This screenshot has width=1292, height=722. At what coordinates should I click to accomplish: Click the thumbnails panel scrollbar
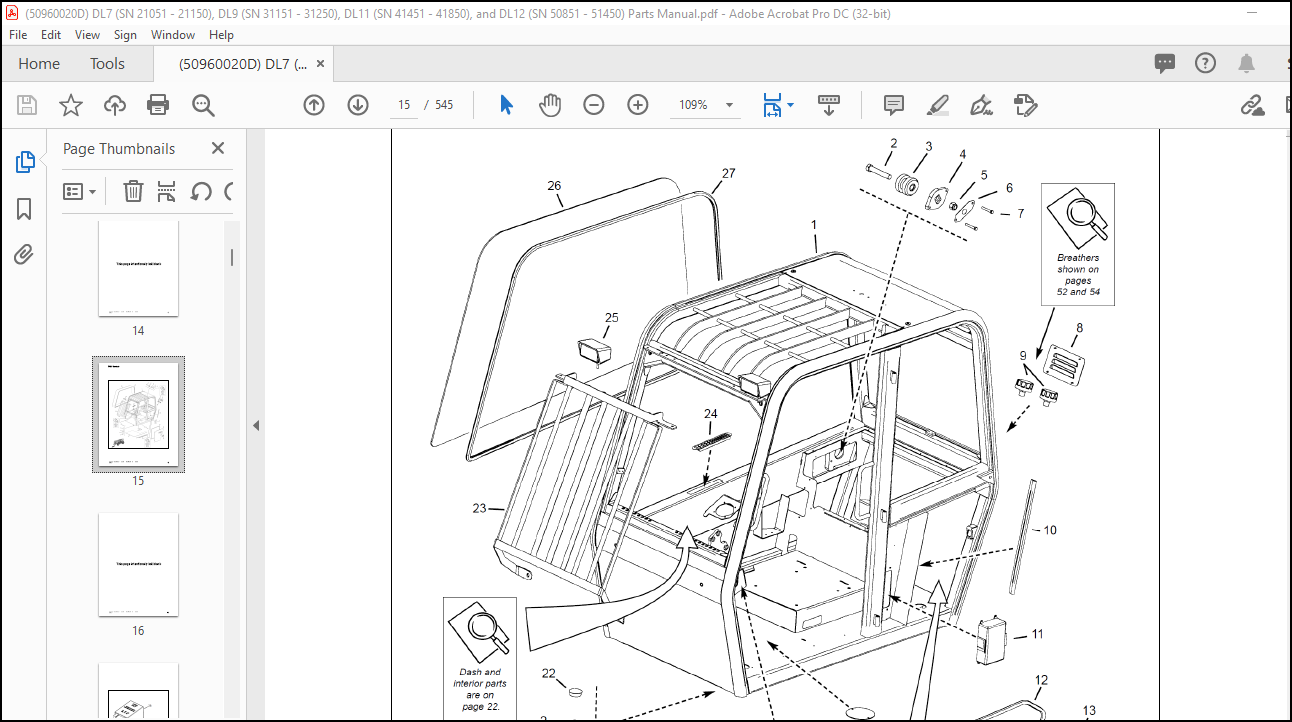232,257
